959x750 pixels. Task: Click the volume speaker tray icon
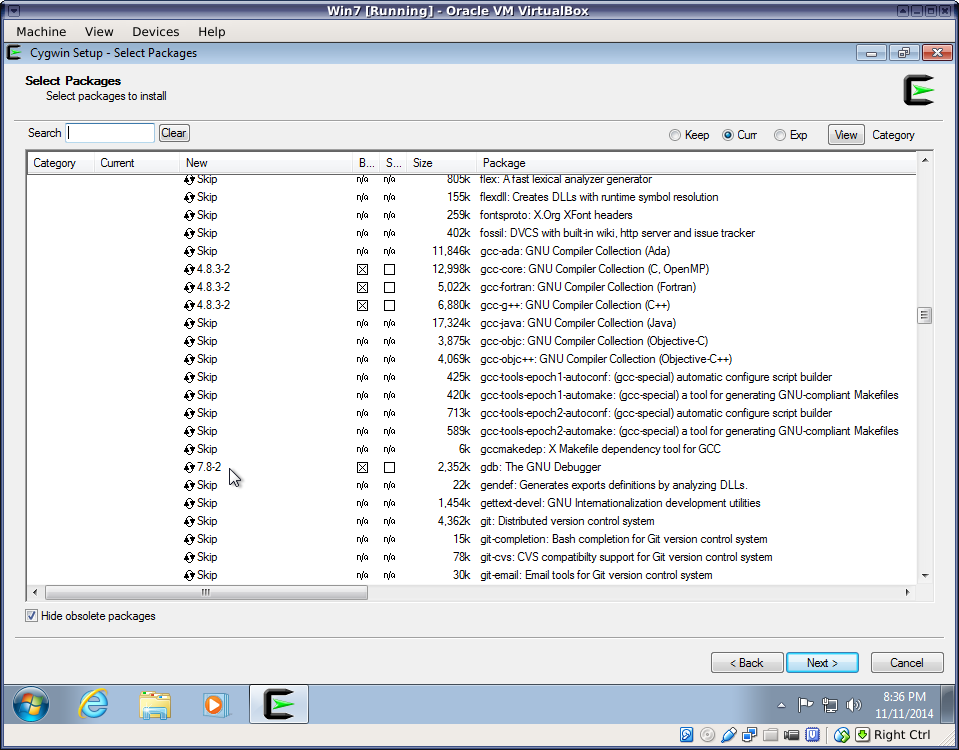tap(853, 705)
